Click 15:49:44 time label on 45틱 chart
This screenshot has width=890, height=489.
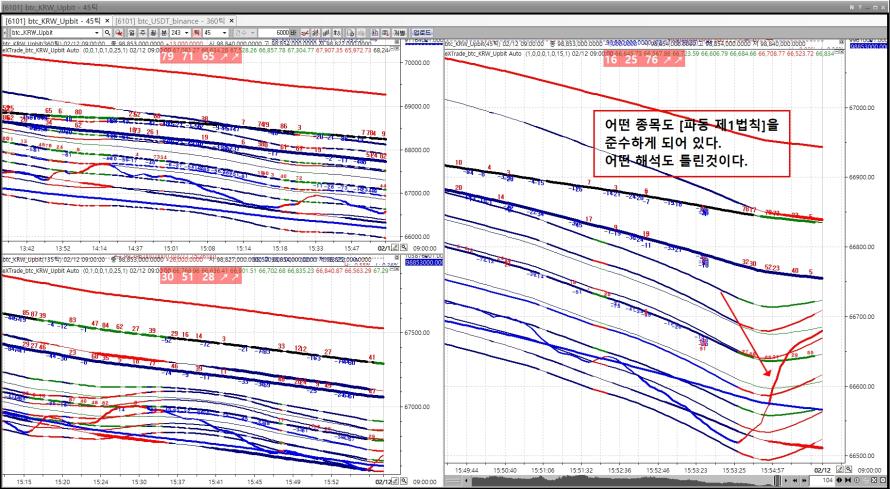coord(467,470)
